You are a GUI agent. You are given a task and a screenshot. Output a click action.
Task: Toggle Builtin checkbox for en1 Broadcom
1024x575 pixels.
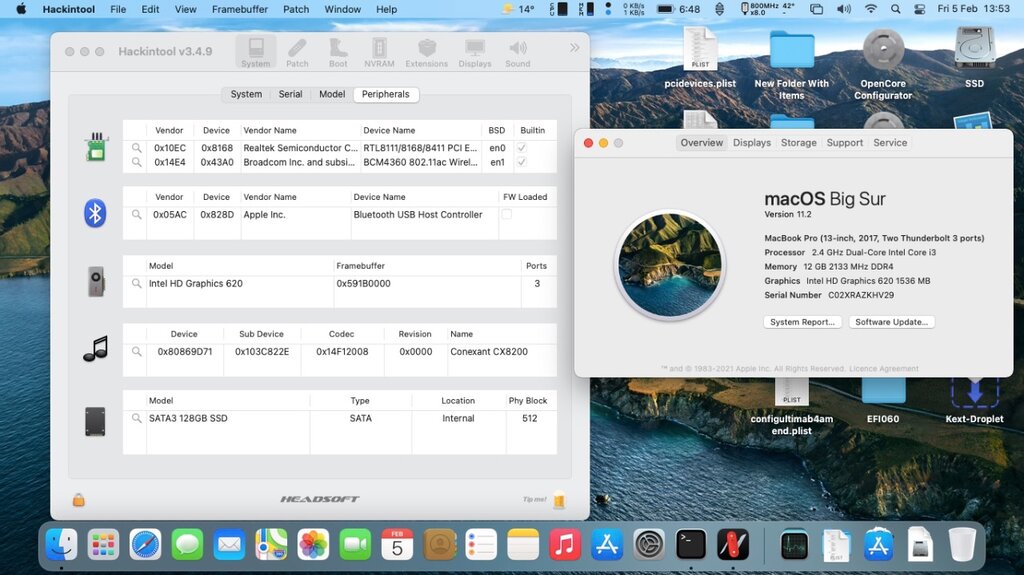click(521, 162)
